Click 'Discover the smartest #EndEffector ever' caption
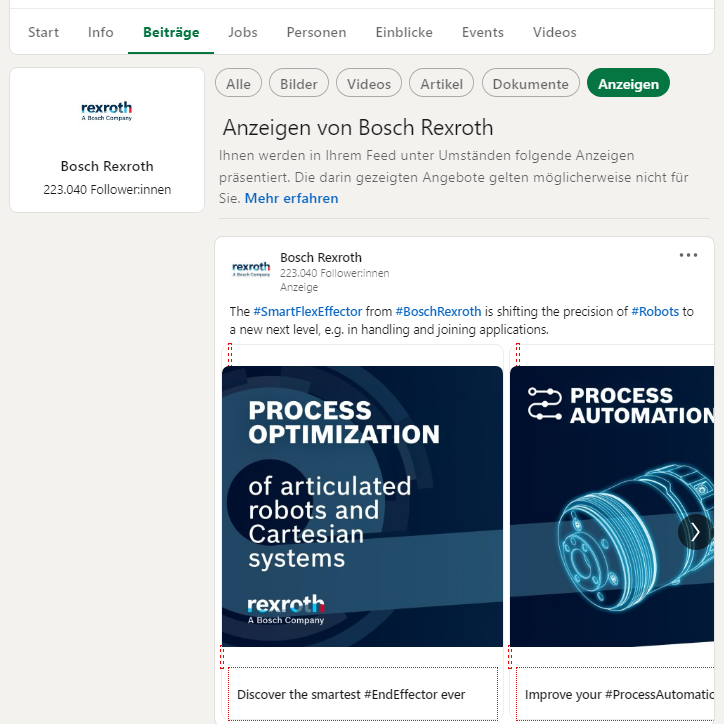 351,694
